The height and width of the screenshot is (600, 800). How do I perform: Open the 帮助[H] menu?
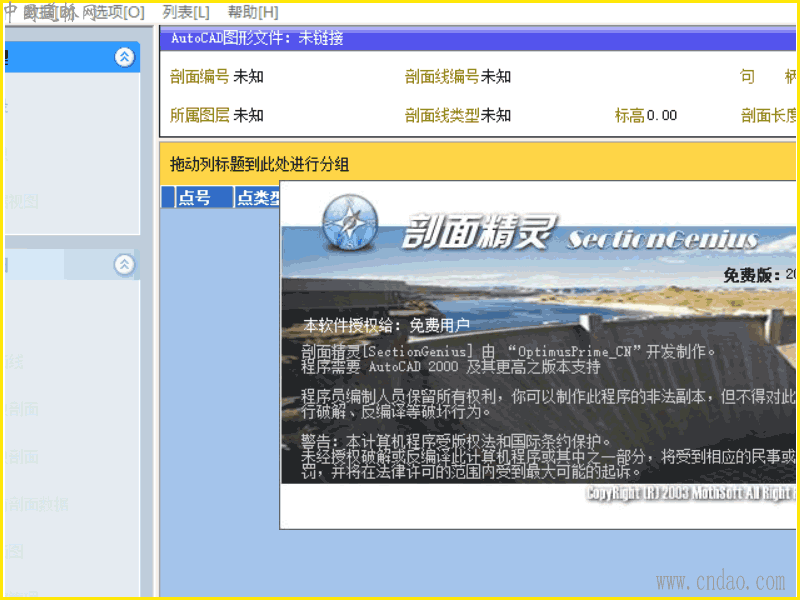[x=253, y=12]
